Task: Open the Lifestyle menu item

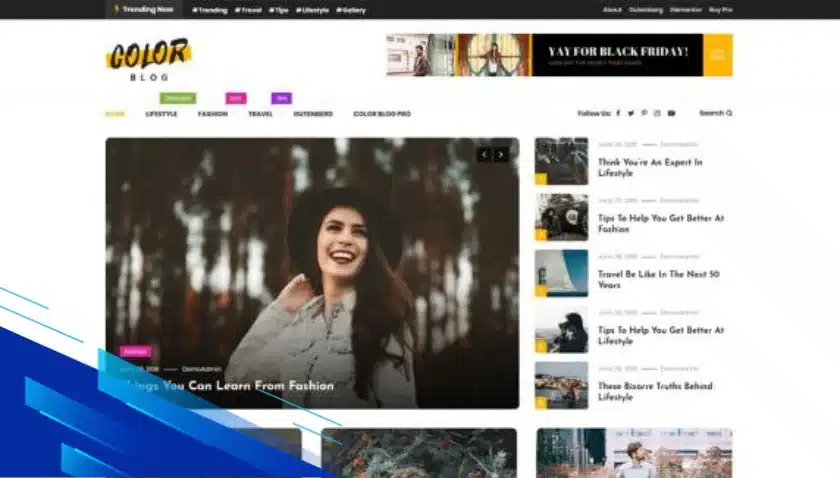Action: point(161,114)
